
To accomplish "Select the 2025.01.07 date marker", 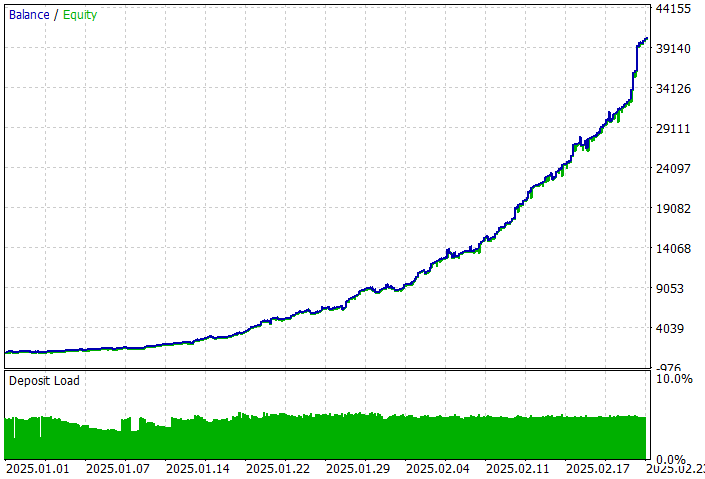I will (118, 468).
